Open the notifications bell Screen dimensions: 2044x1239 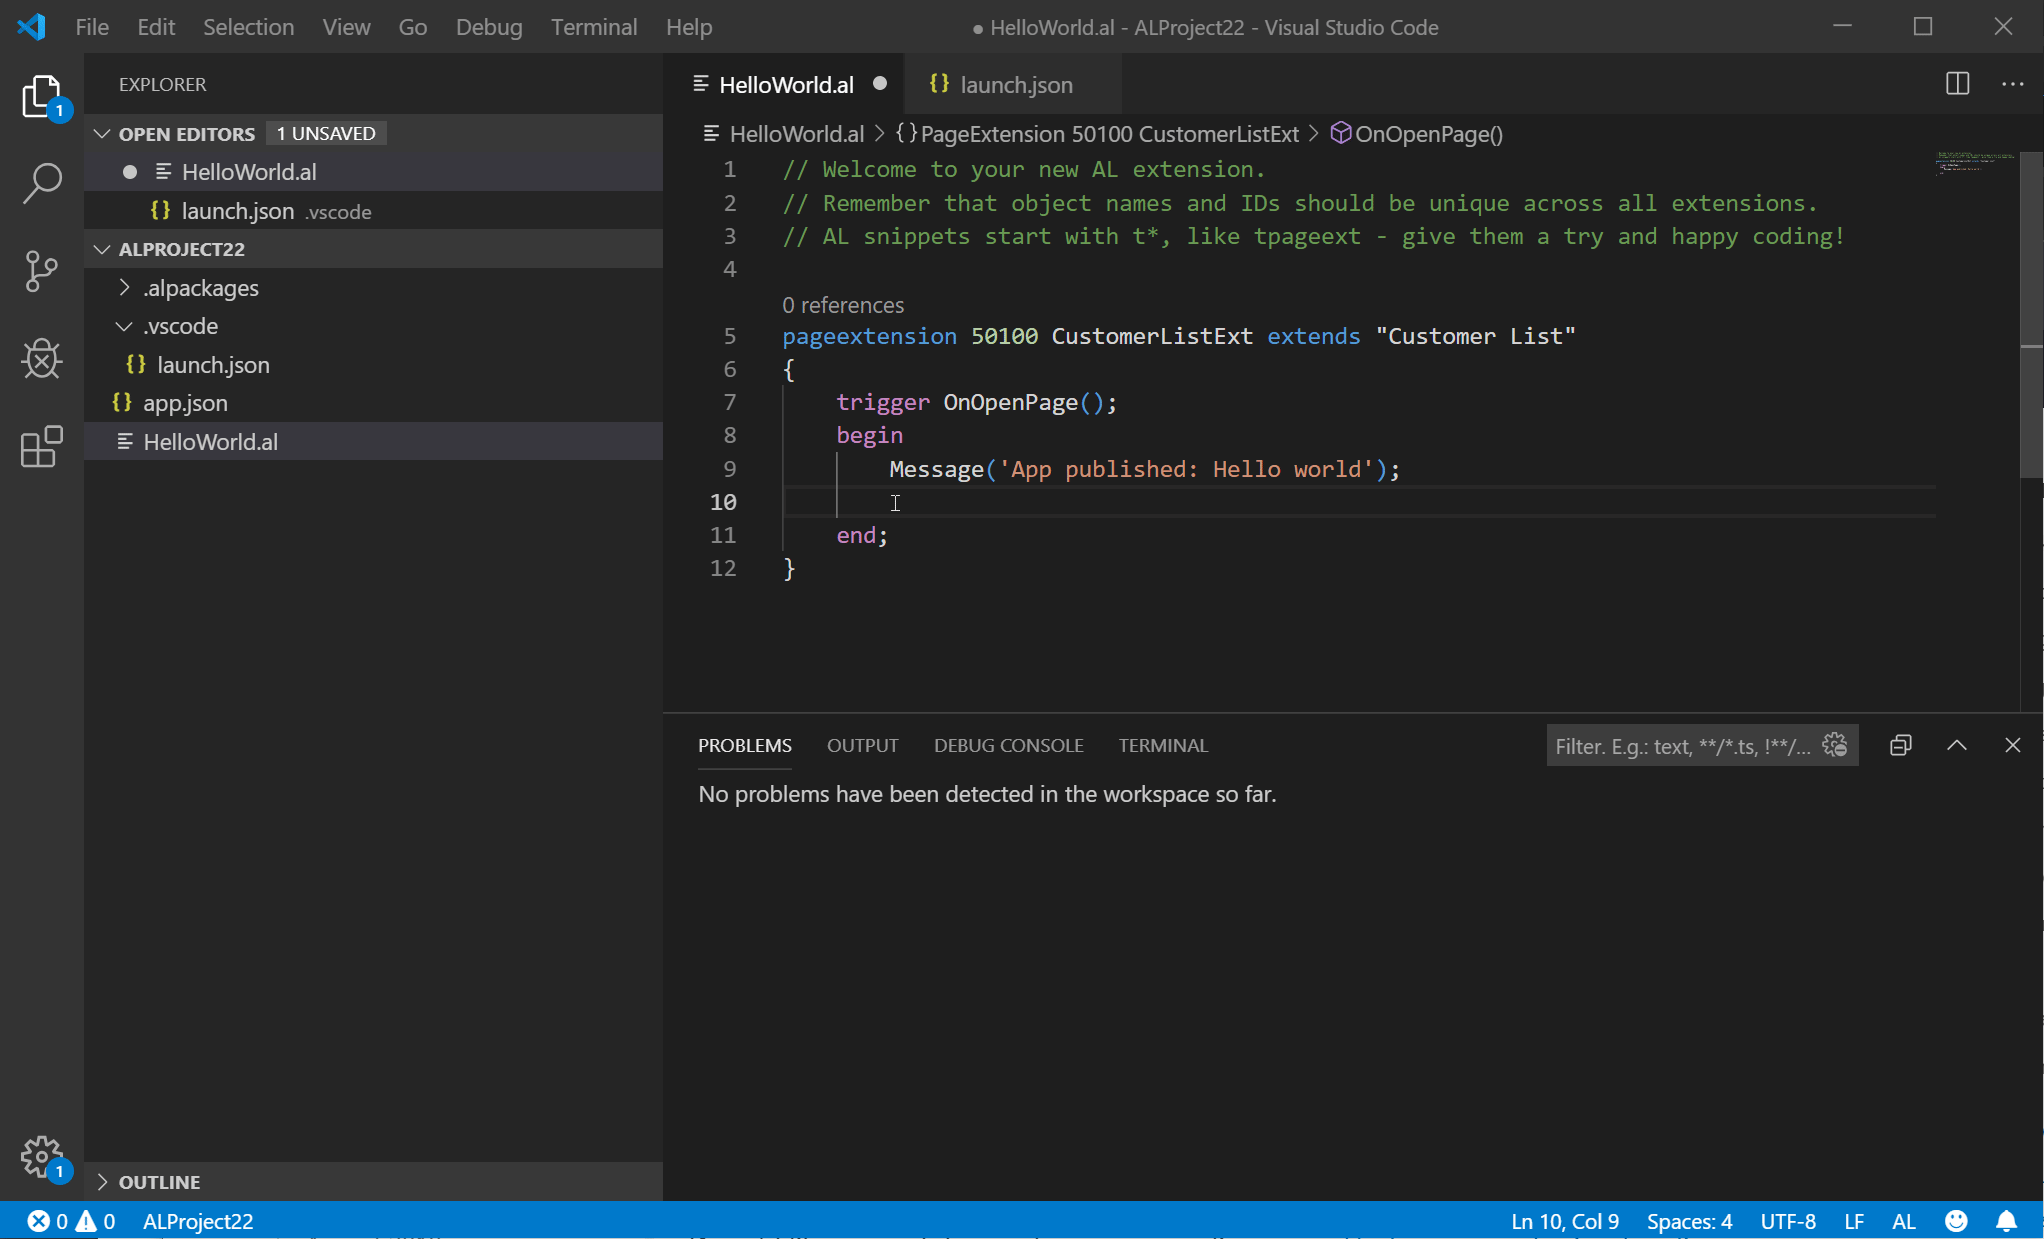click(2008, 1220)
